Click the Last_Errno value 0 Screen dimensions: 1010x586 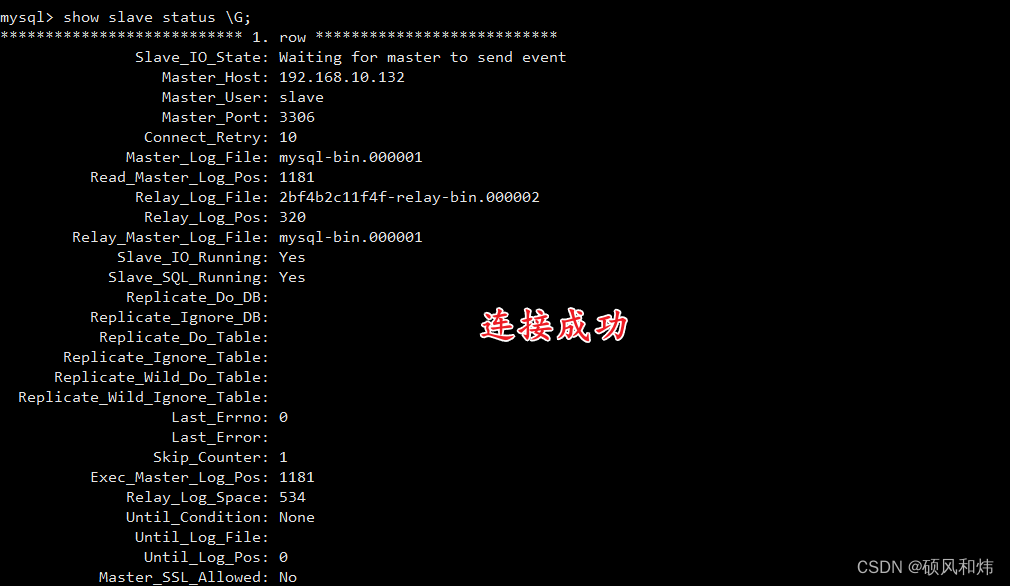click(283, 417)
